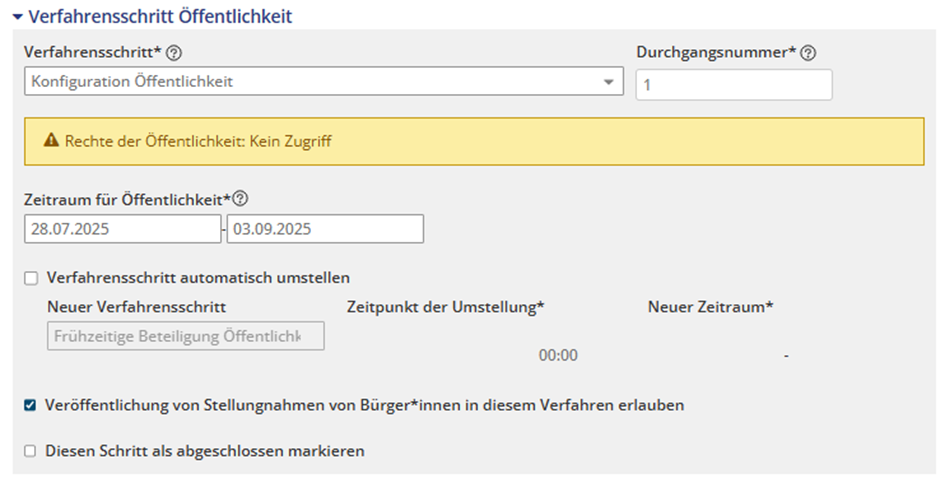The height and width of the screenshot is (483, 945).
Task: Uncheck Veröffentlichung von Stellungnahmen checkbox
Action: coord(31,406)
